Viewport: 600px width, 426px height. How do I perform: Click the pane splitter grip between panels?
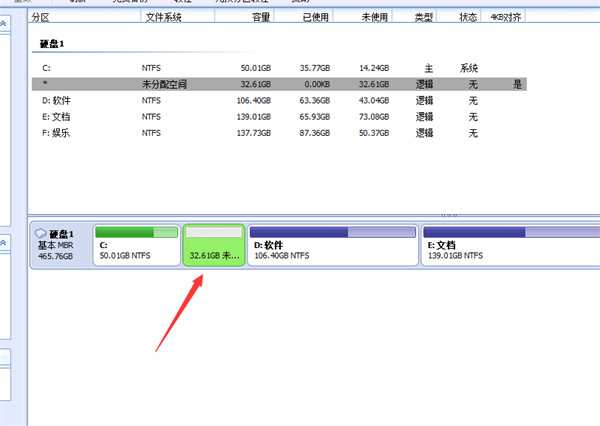pos(449,214)
